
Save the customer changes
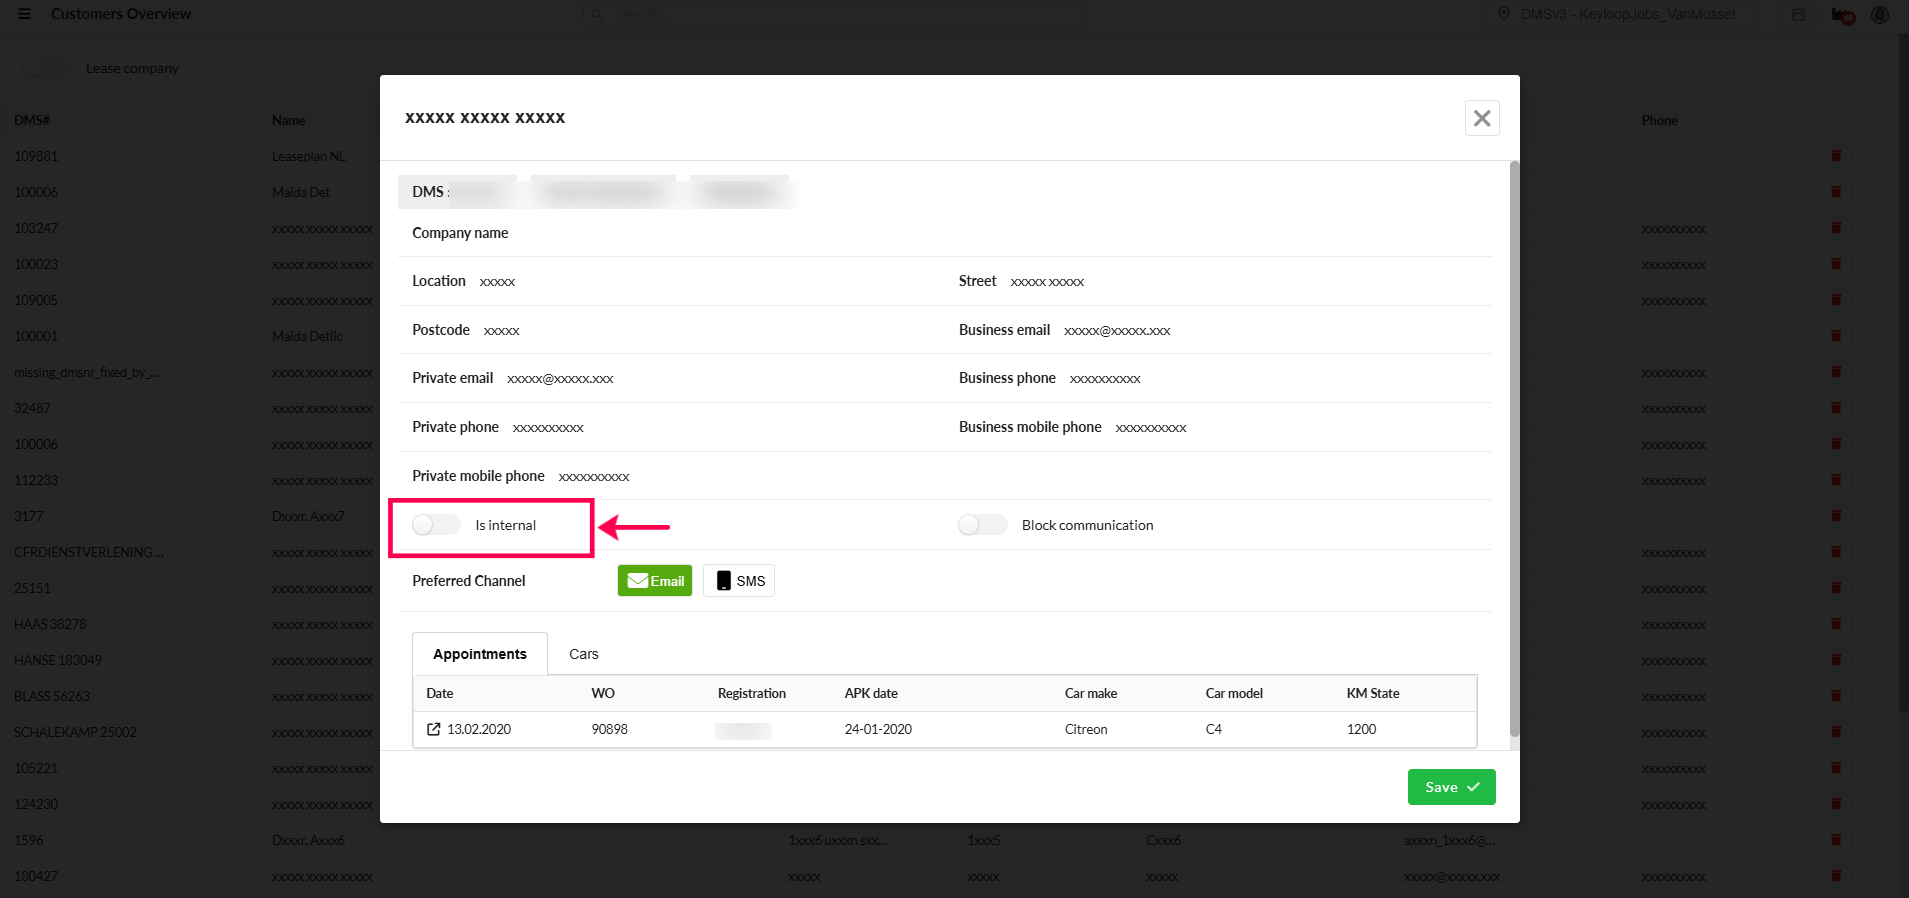(x=1451, y=787)
